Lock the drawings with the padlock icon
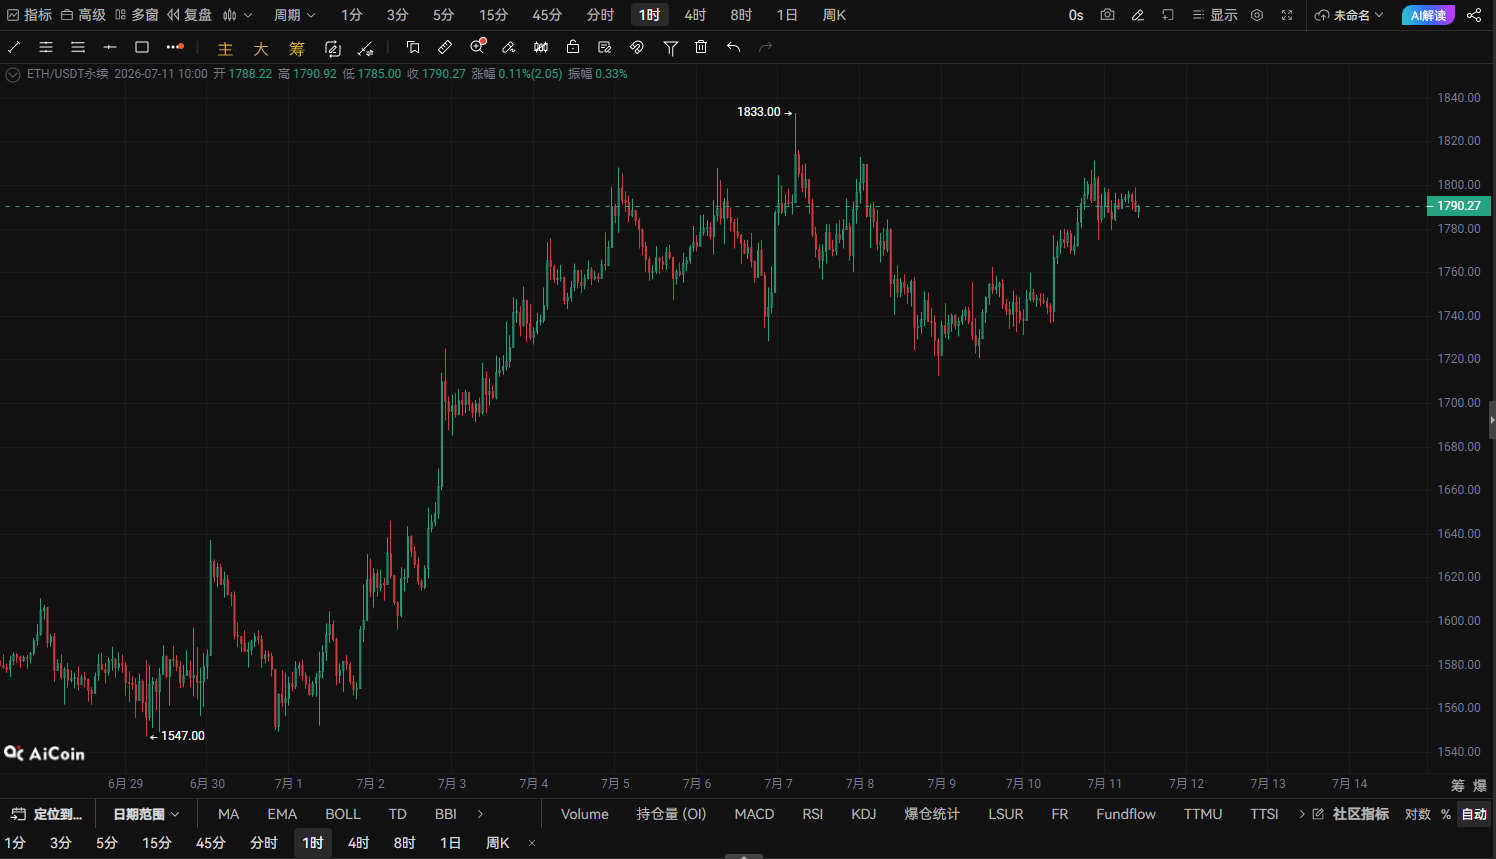1496x859 pixels. (x=573, y=47)
